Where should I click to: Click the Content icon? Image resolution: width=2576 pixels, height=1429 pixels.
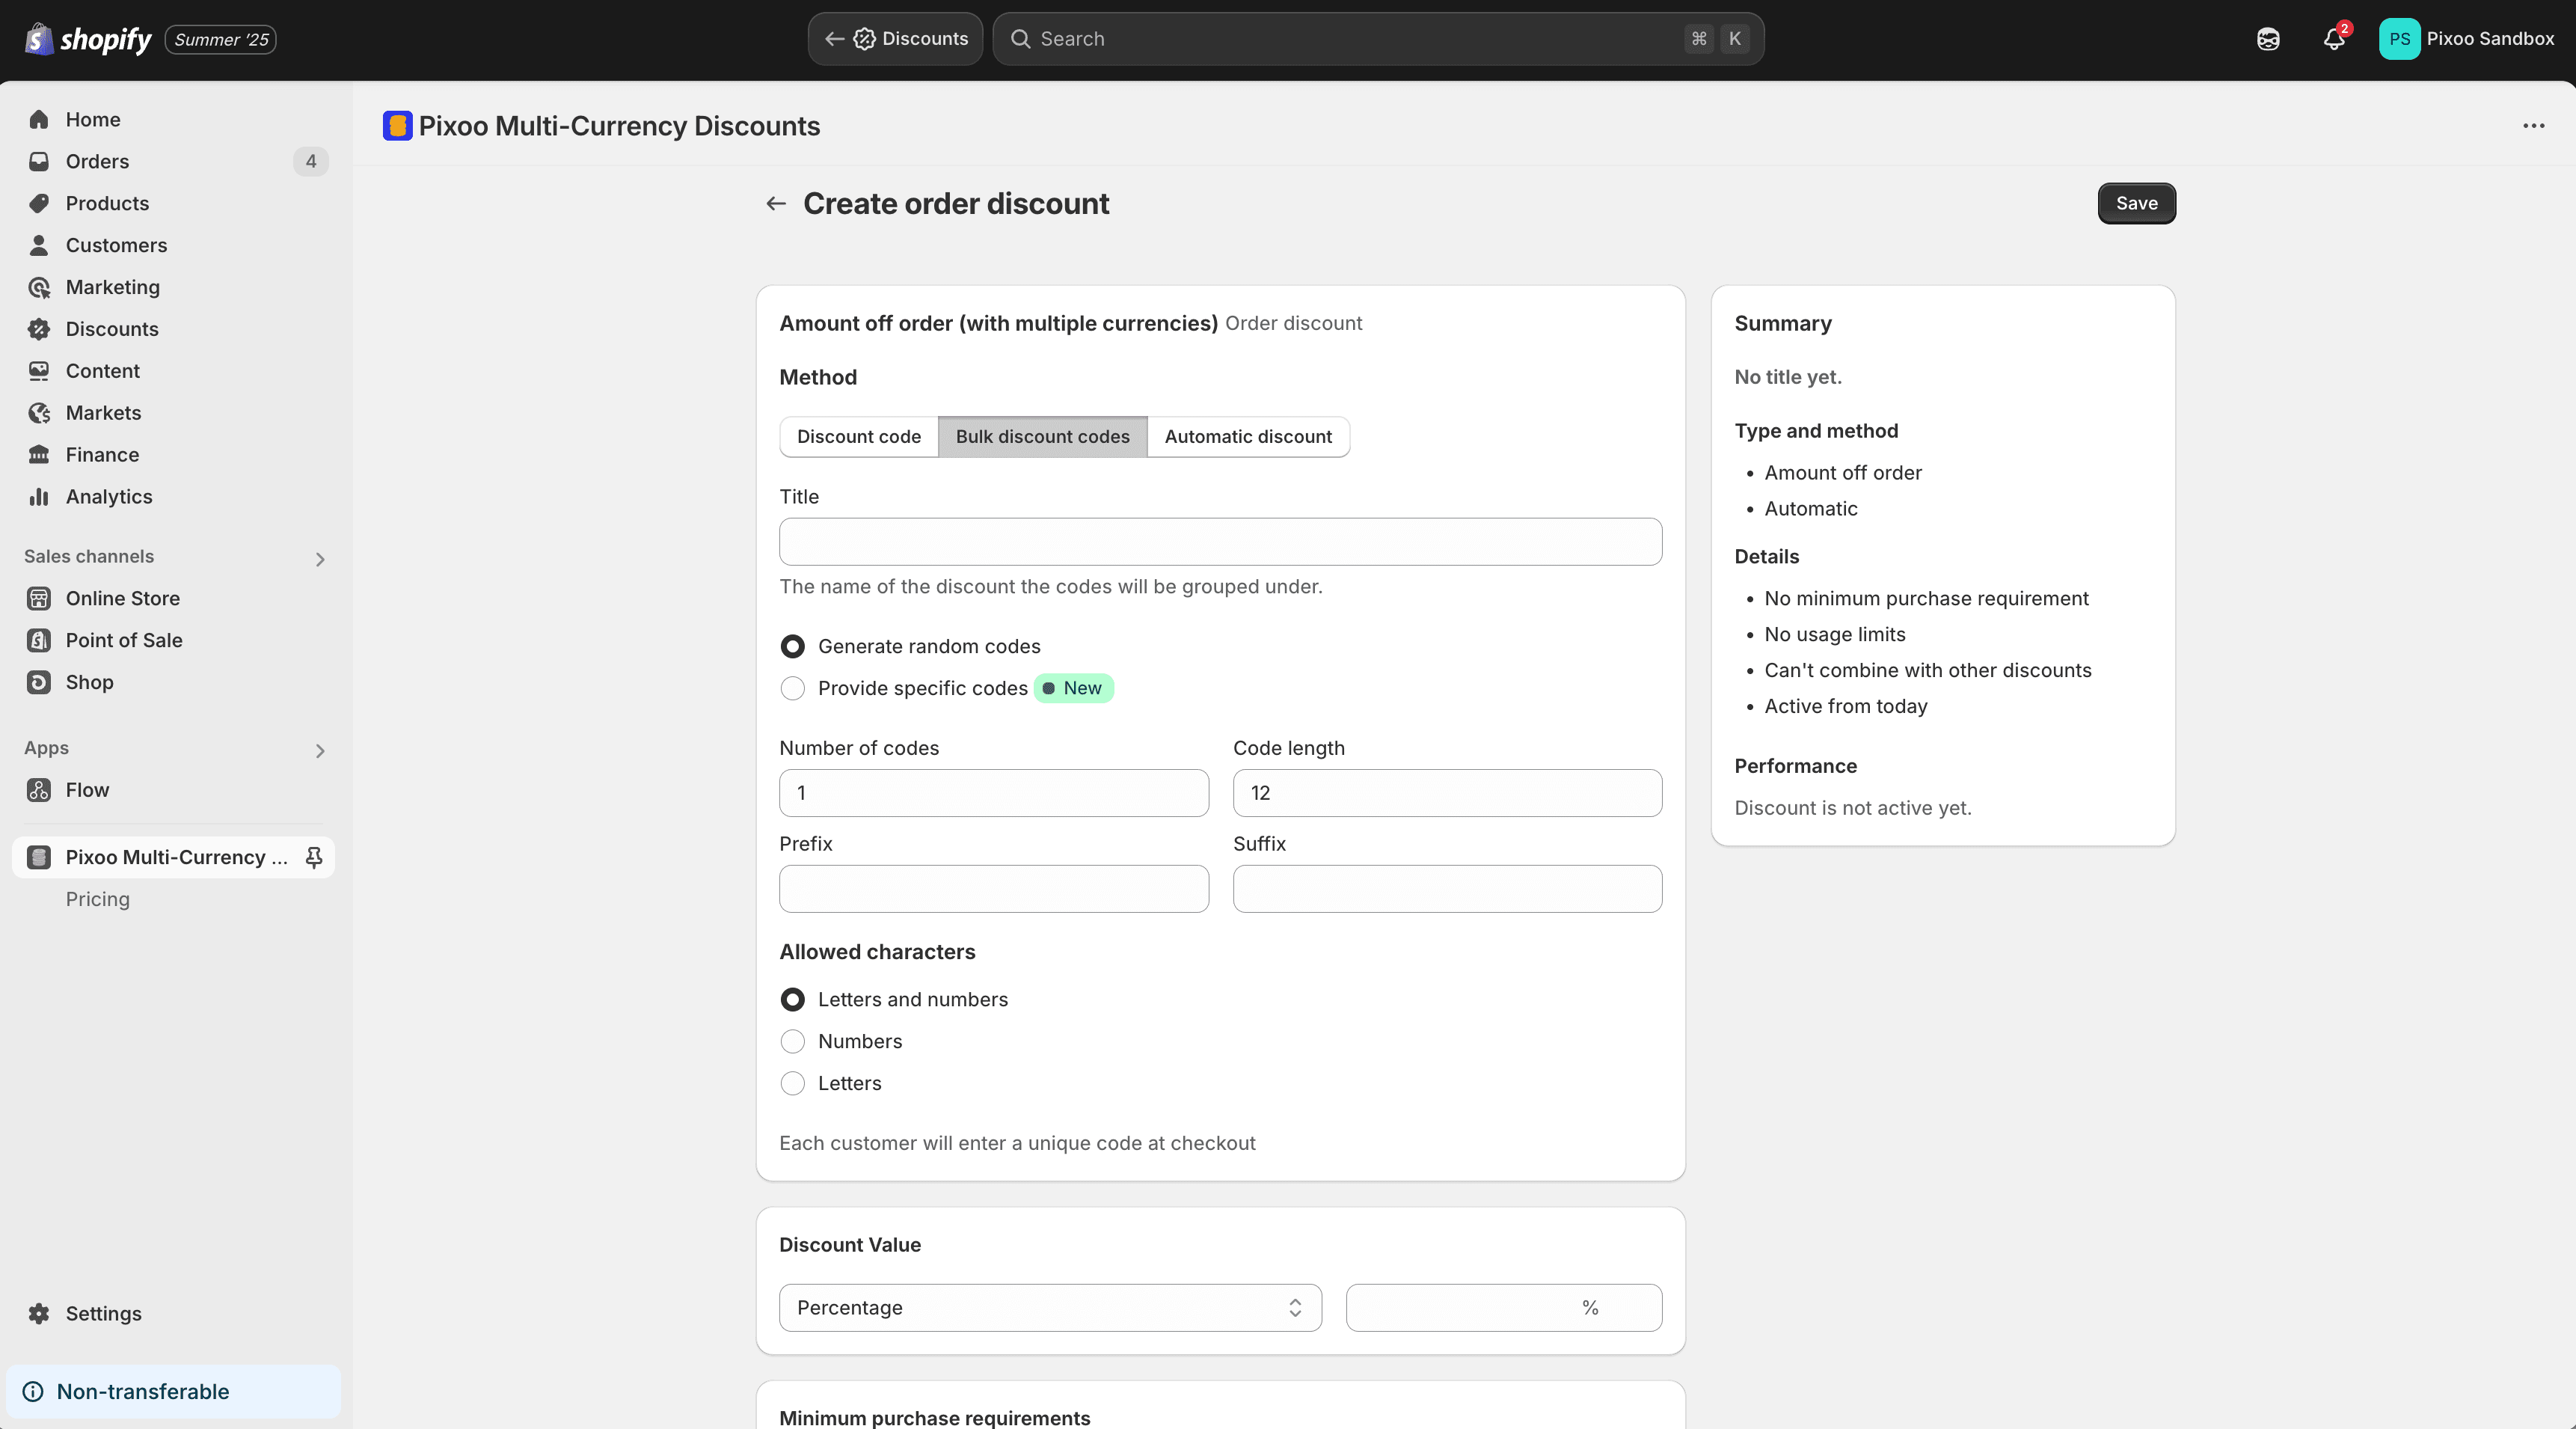[39, 372]
